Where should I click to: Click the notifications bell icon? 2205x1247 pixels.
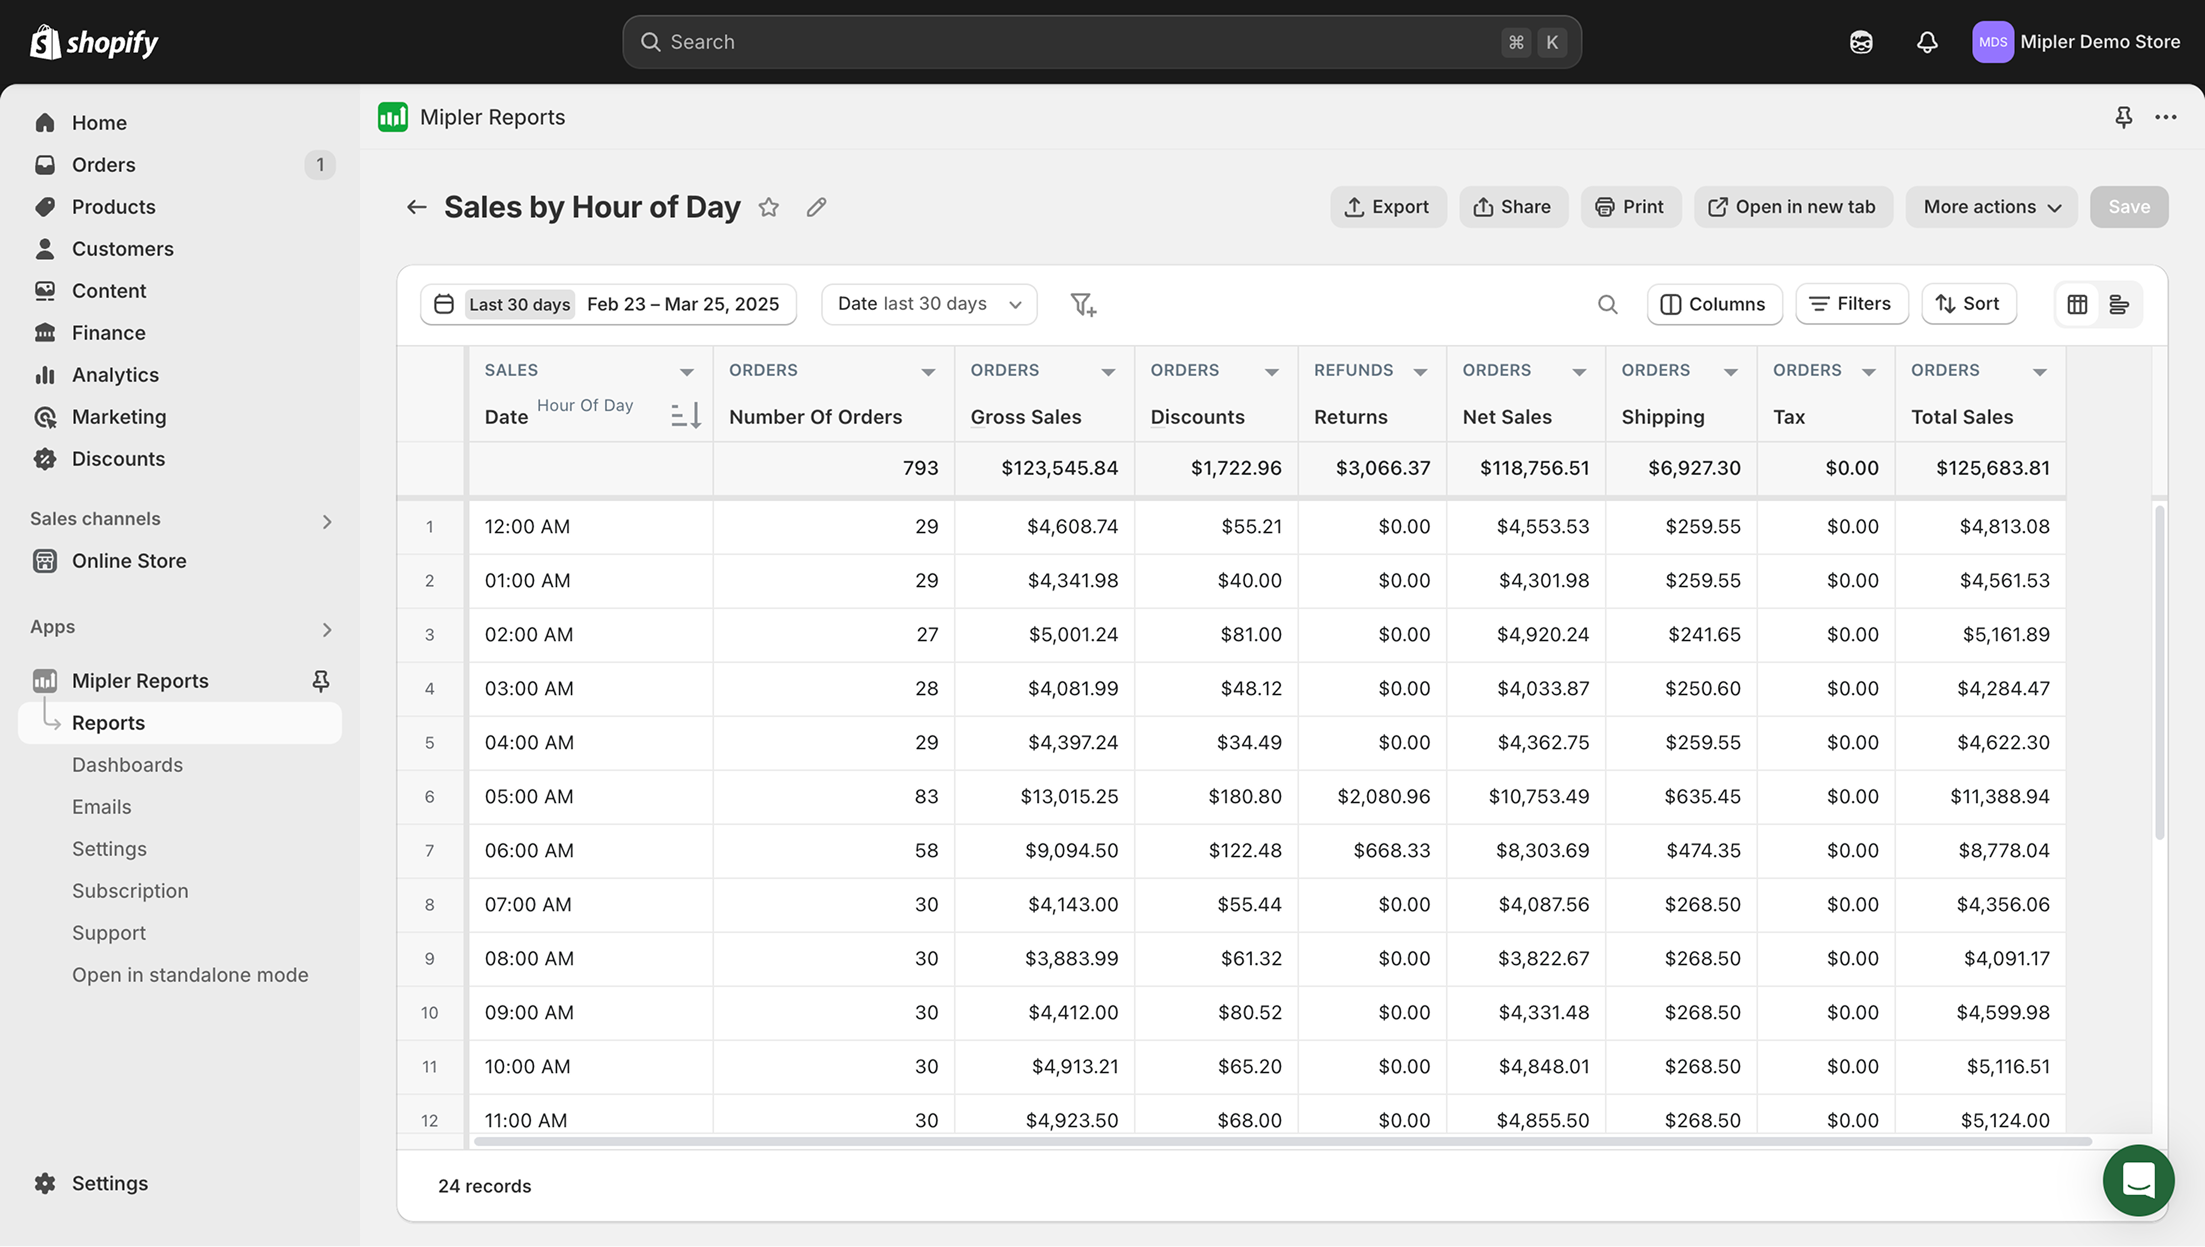pyautogui.click(x=1926, y=42)
